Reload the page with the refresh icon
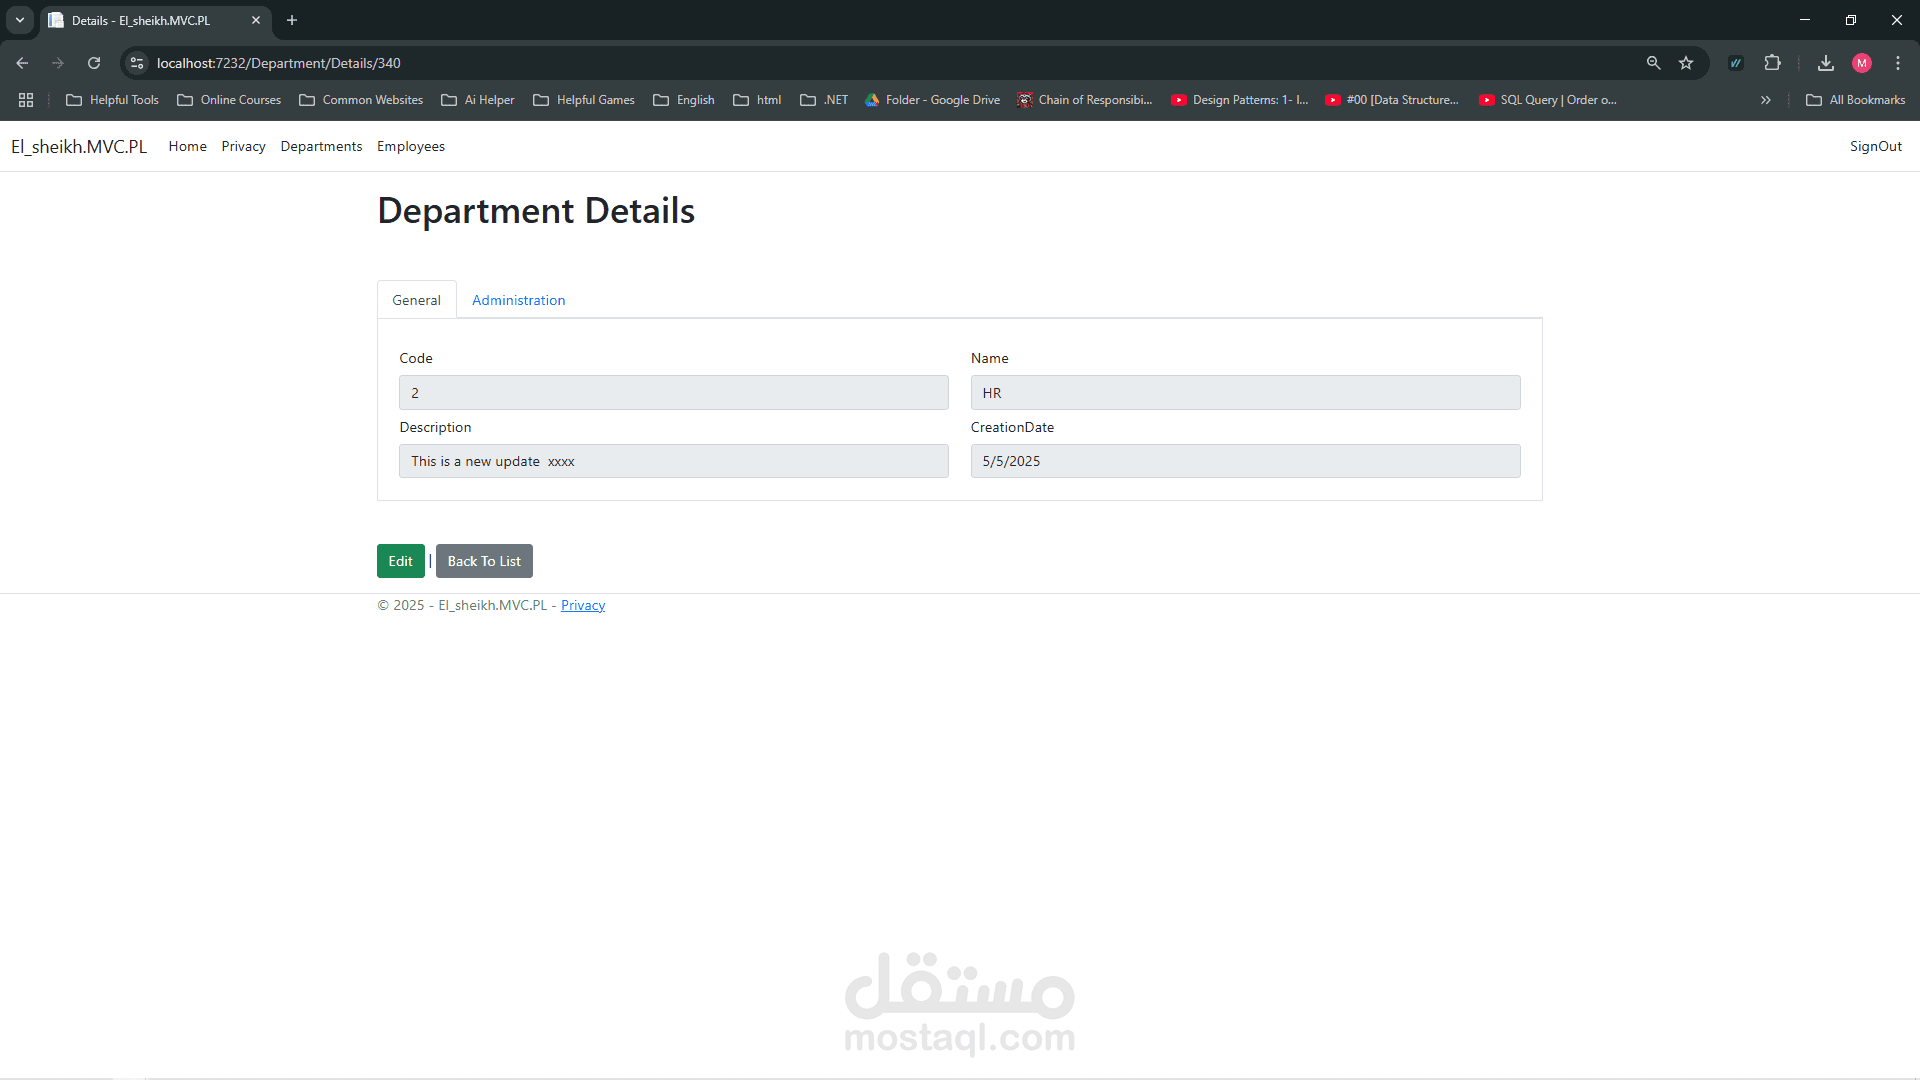 [x=94, y=63]
